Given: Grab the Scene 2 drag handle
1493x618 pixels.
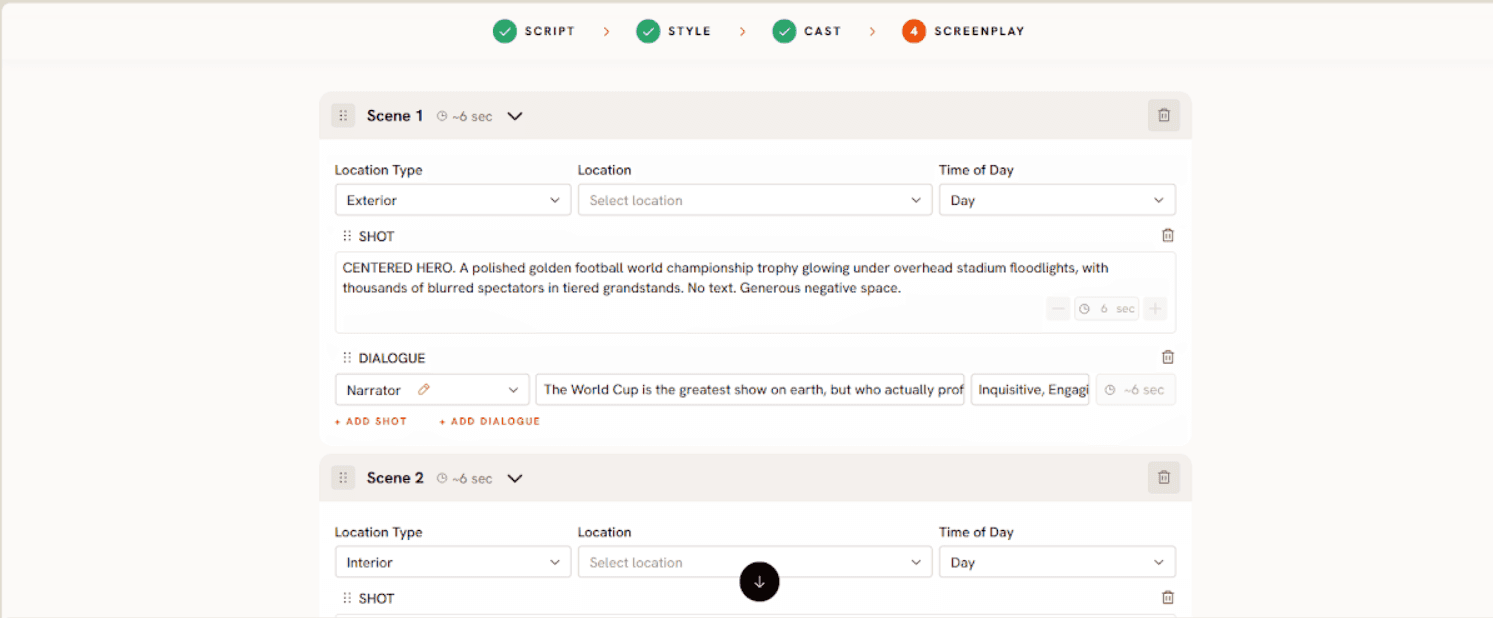Looking at the screenshot, I should [x=343, y=478].
